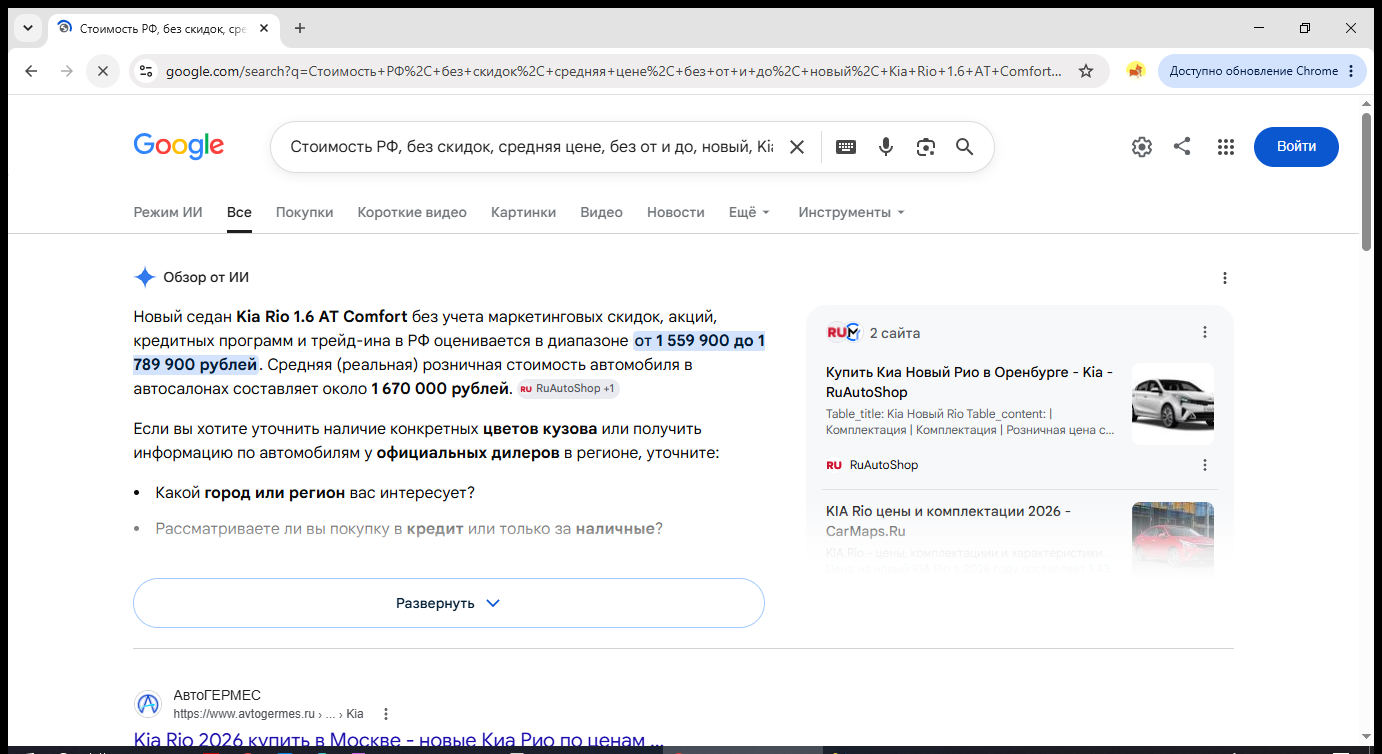Image resolution: width=1382 pixels, height=754 pixels.
Task: Open 'Купить Киа Новый Рио в Оренбурге' link
Action: 970,382
